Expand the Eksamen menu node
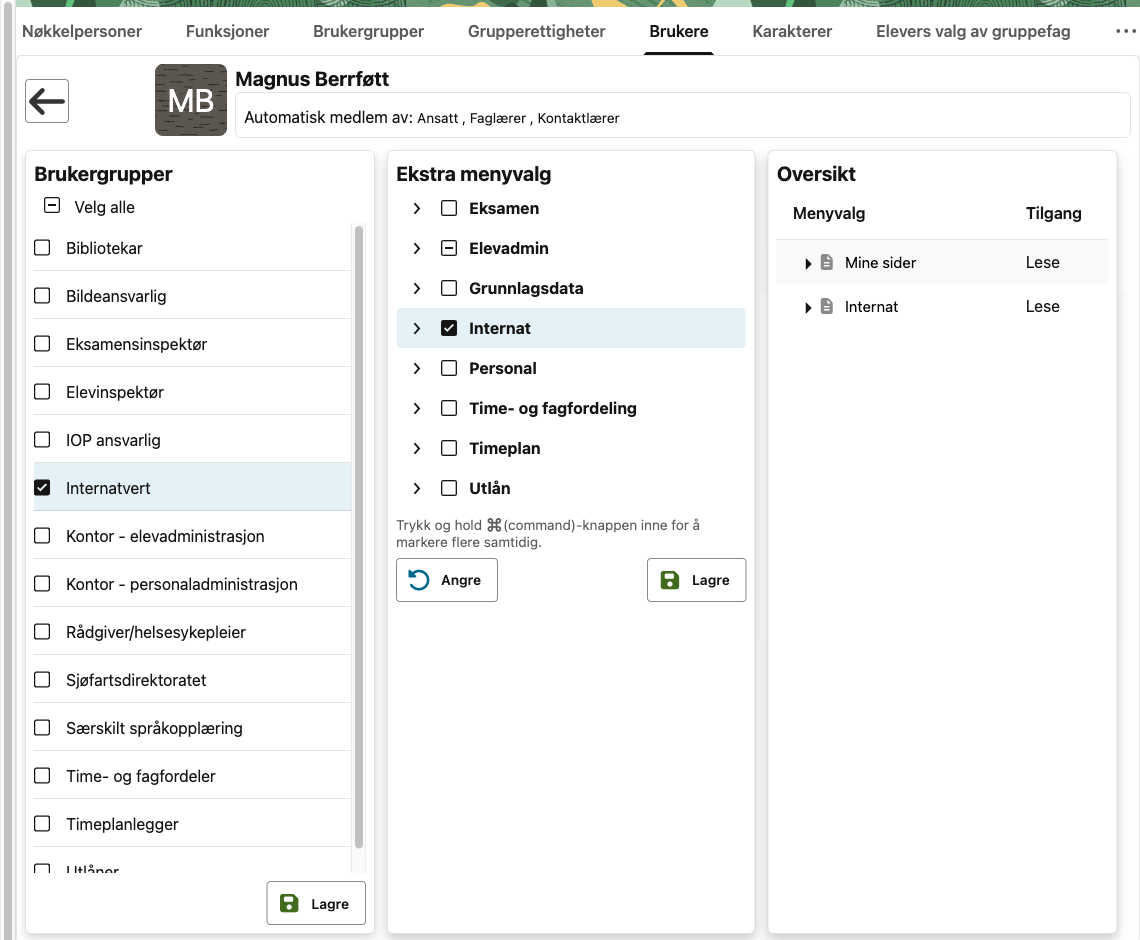1140x940 pixels. coord(417,209)
